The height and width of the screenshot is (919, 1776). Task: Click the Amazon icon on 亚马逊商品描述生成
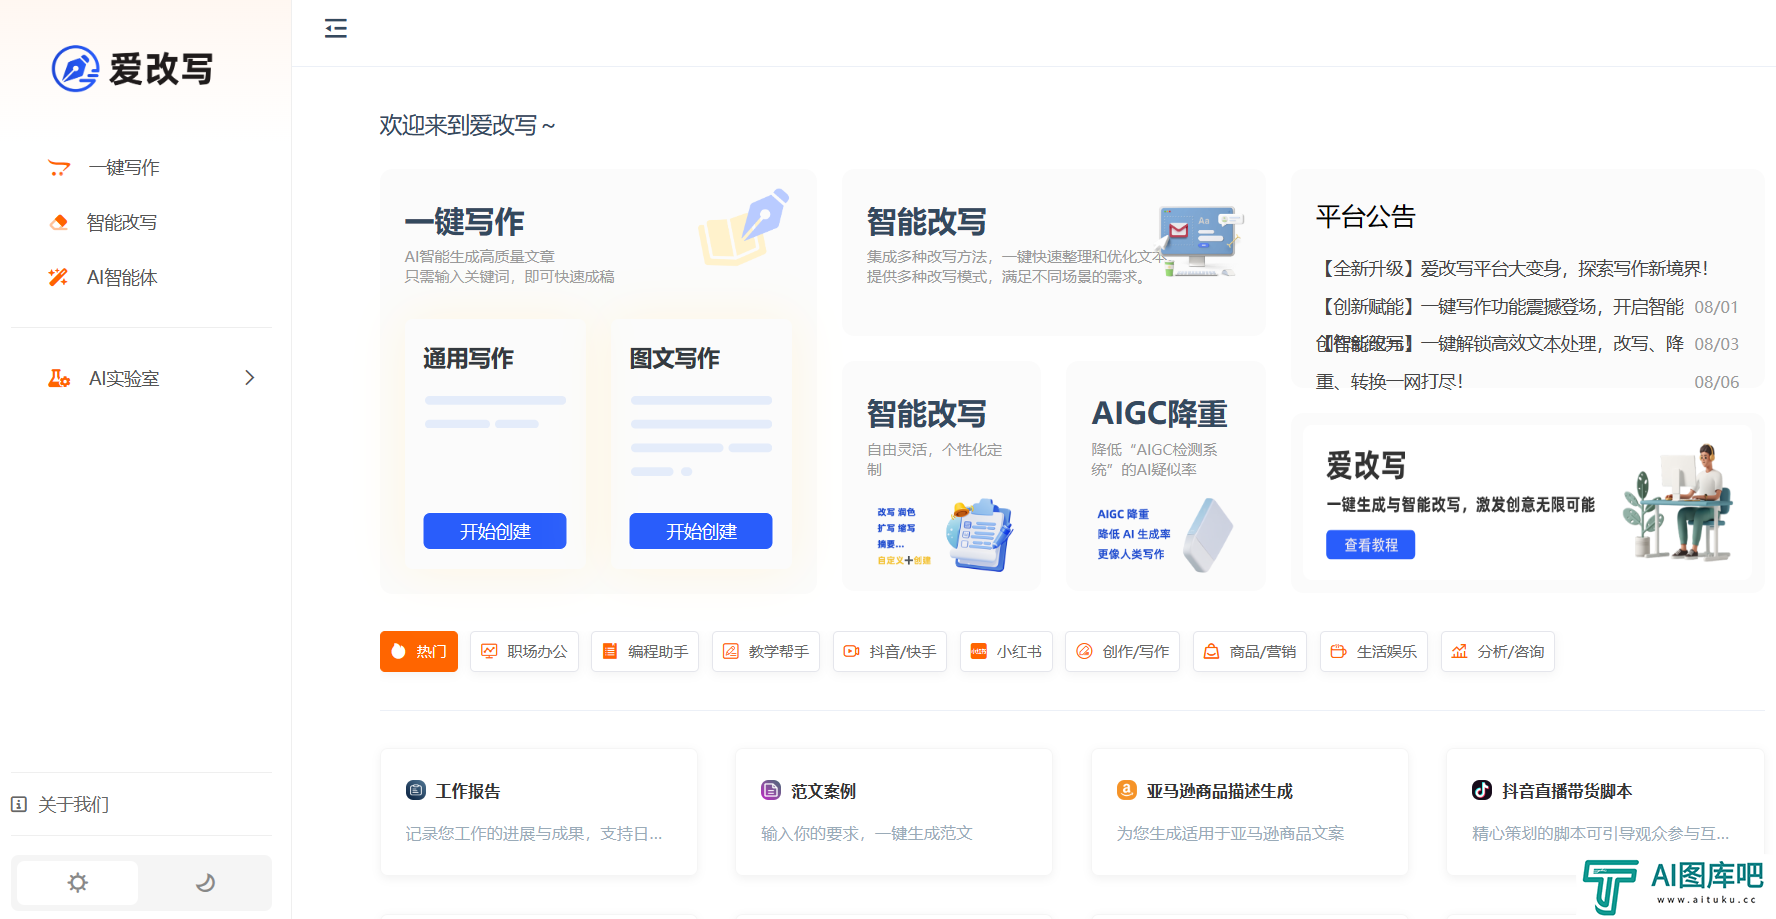[1127, 790]
